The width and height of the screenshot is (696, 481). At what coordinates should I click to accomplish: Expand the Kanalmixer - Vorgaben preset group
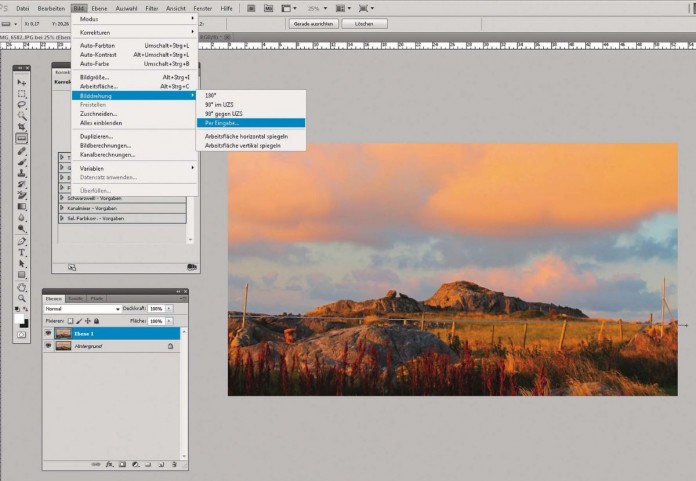pos(61,208)
